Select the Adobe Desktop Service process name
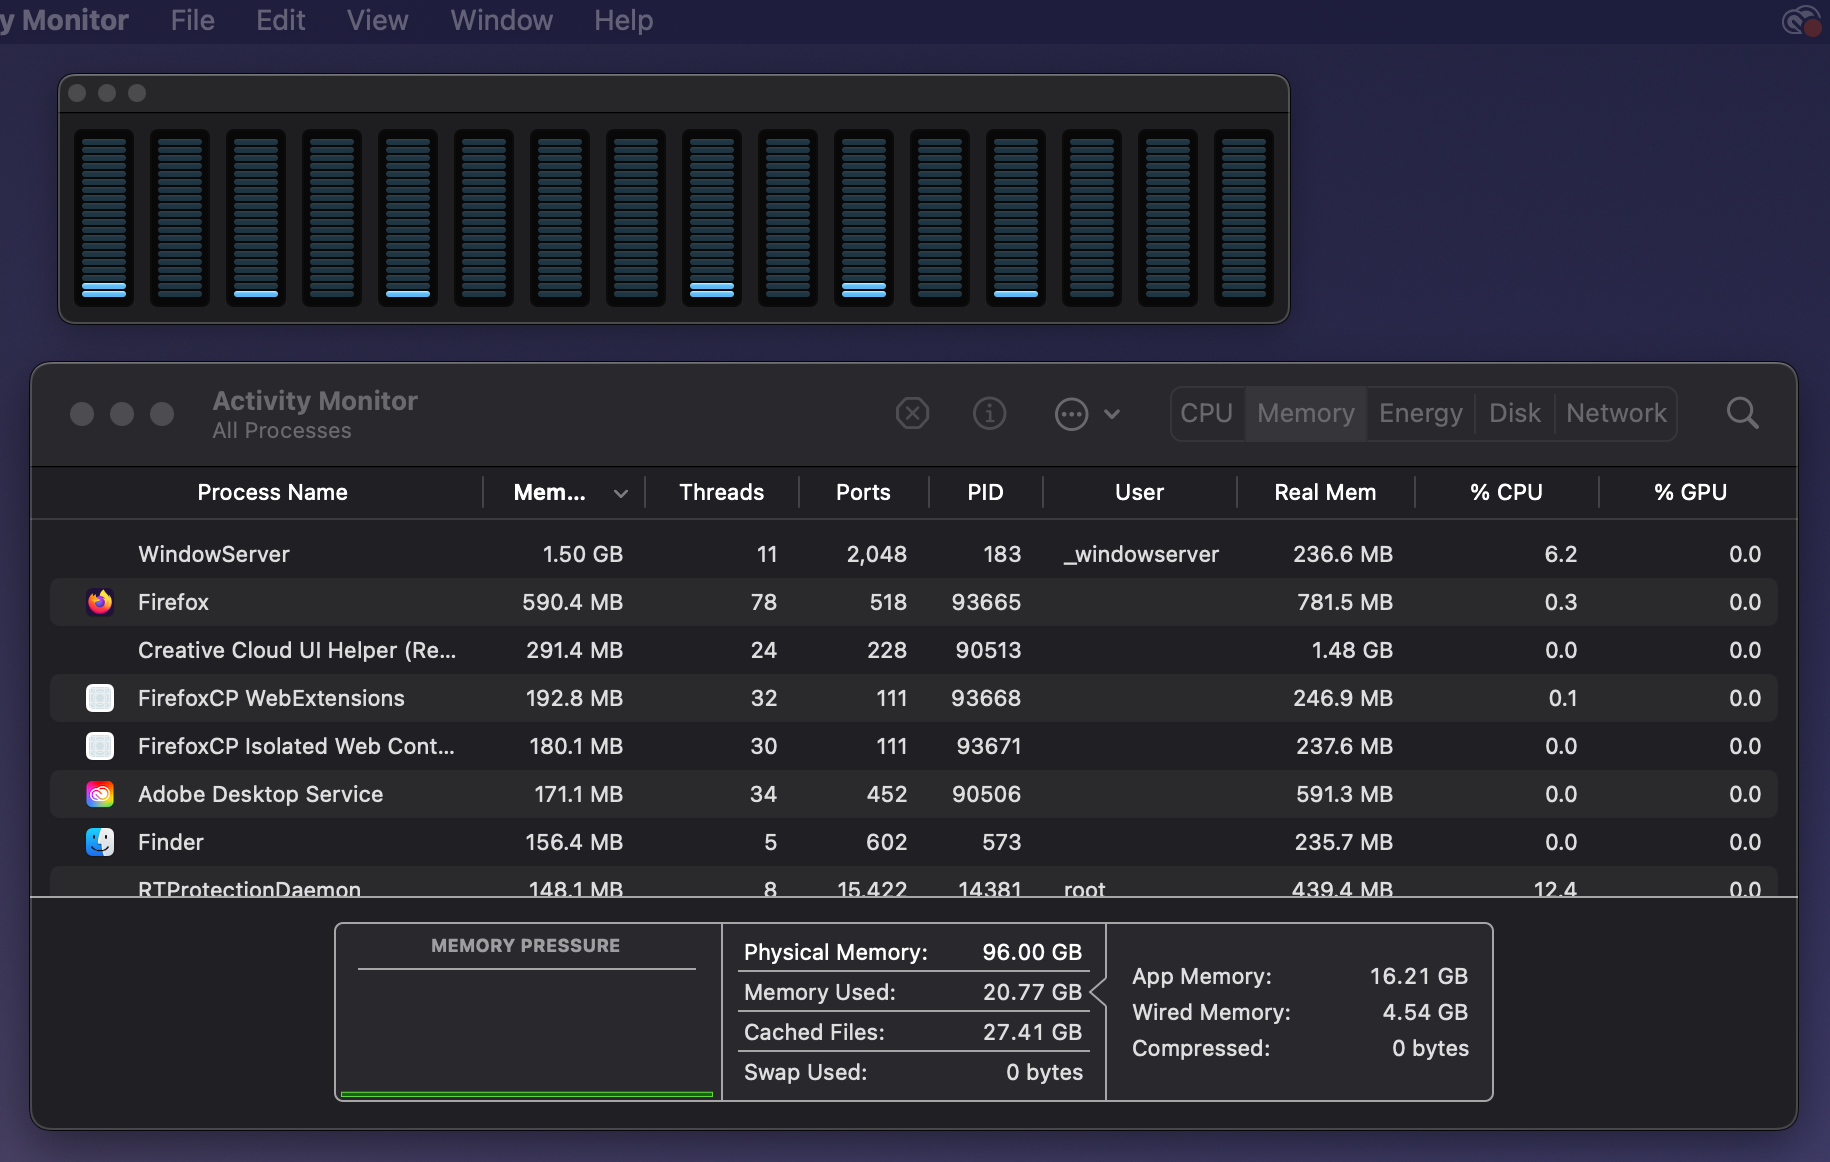Image resolution: width=1830 pixels, height=1162 pixels. [x=260, y=794]
